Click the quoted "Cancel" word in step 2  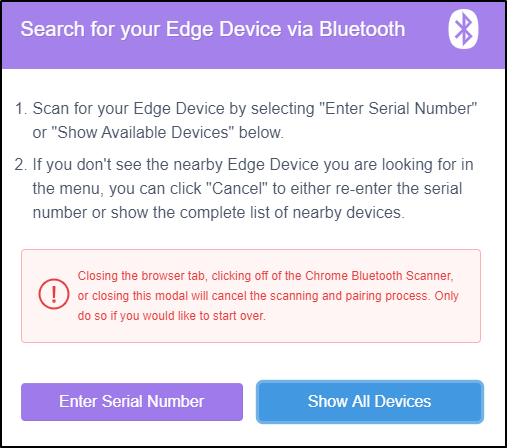click(237, 189)
